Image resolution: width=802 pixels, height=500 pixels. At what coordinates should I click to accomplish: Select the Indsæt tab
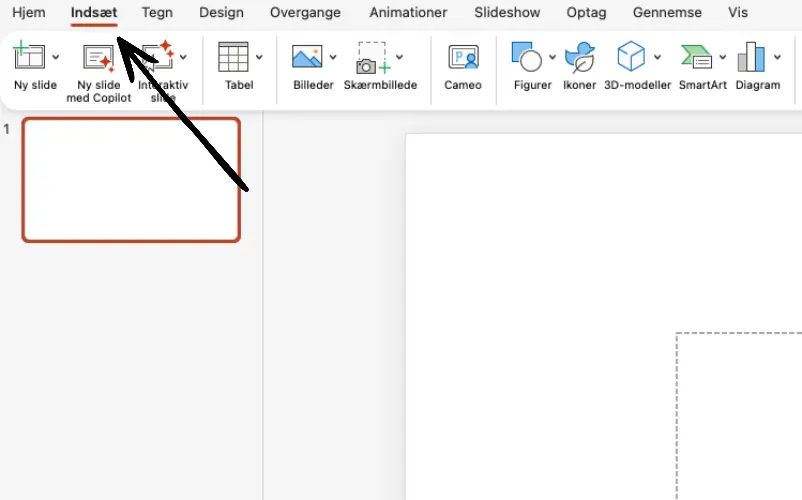94,12
